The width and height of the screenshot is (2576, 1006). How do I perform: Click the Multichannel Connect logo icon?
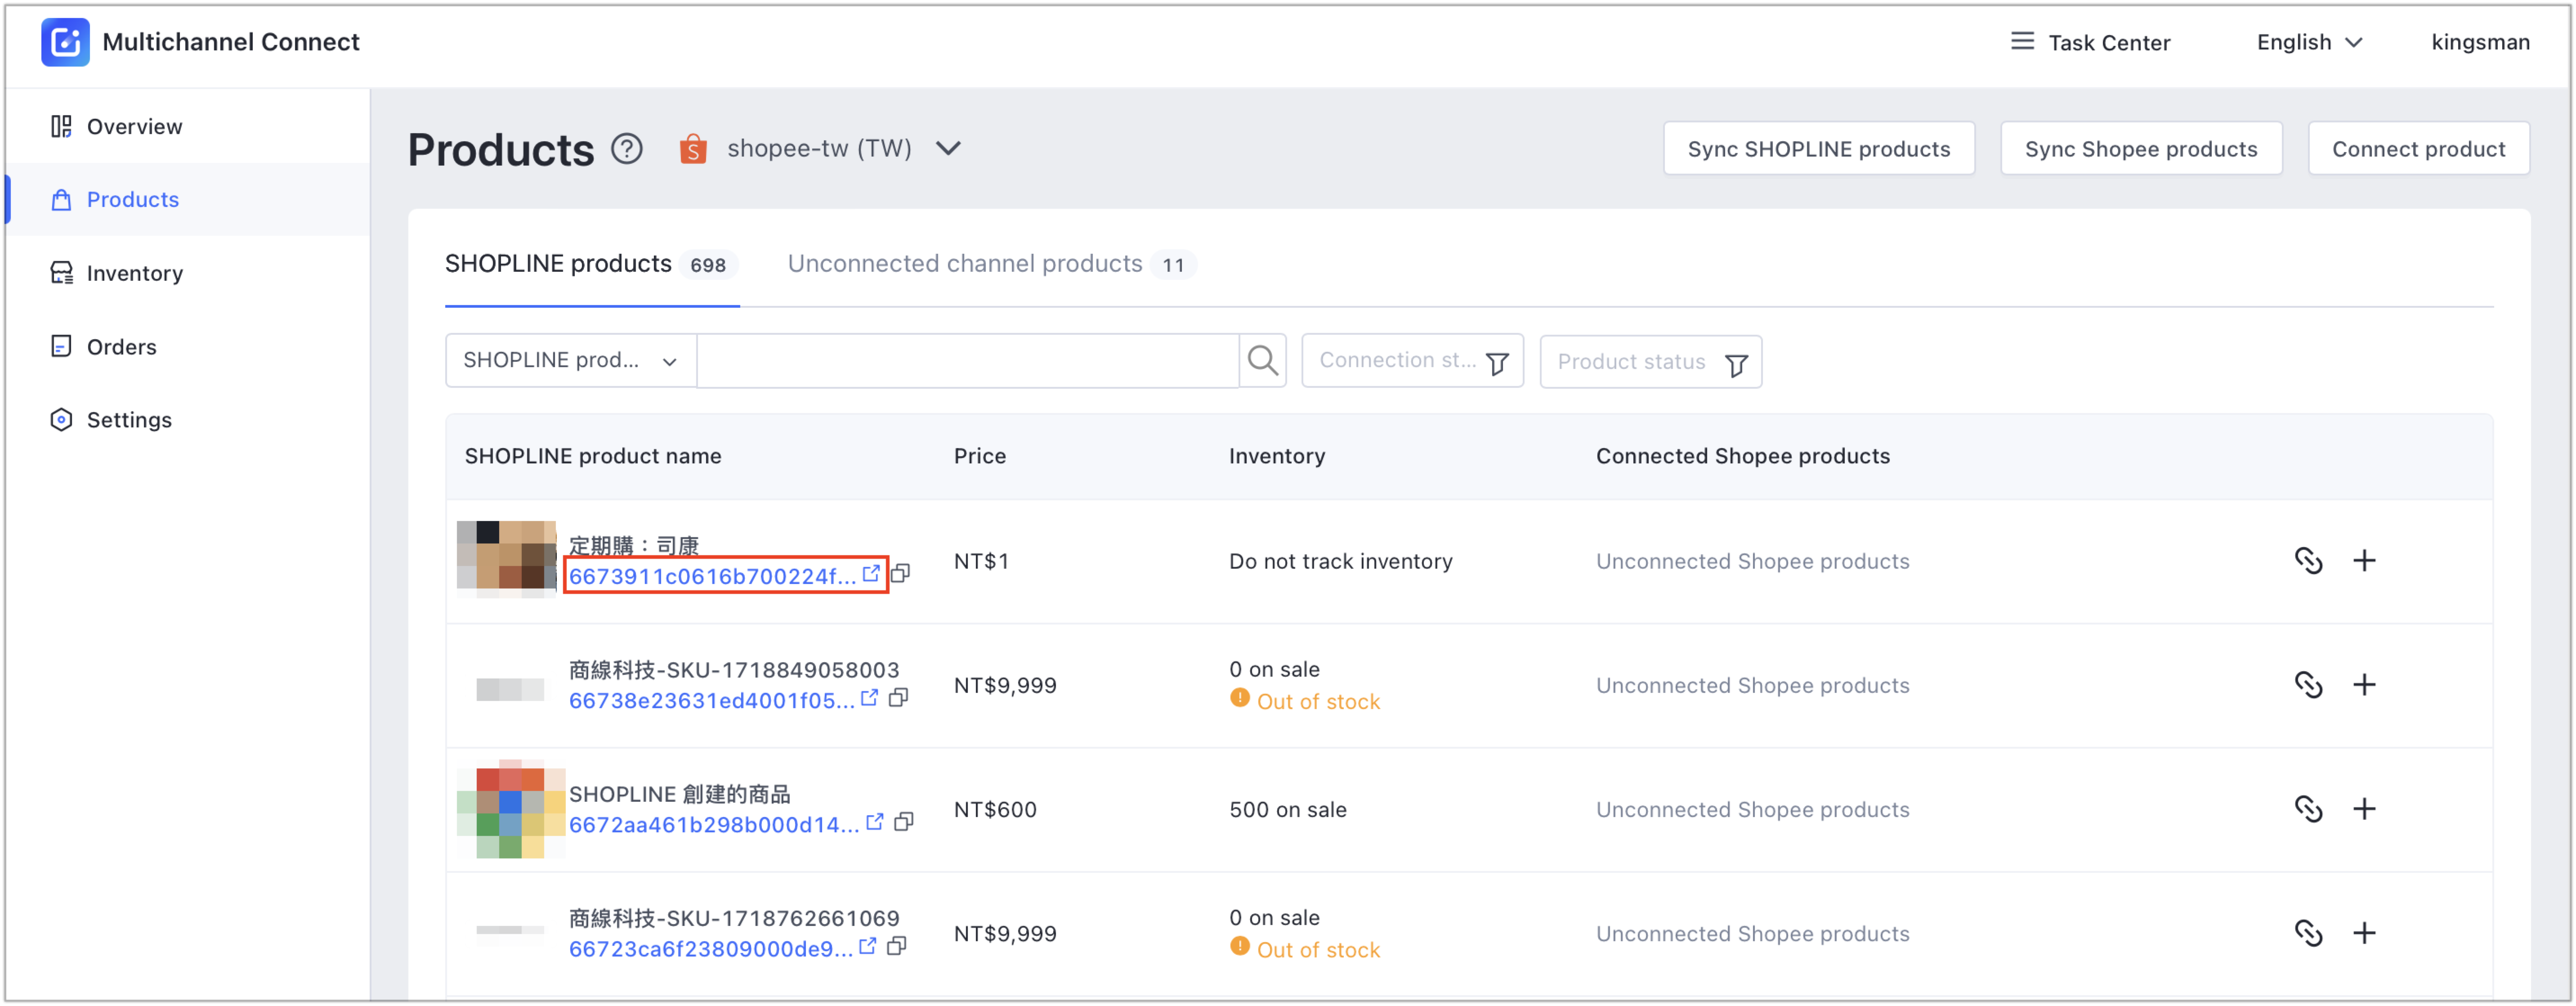click(65, 42)
